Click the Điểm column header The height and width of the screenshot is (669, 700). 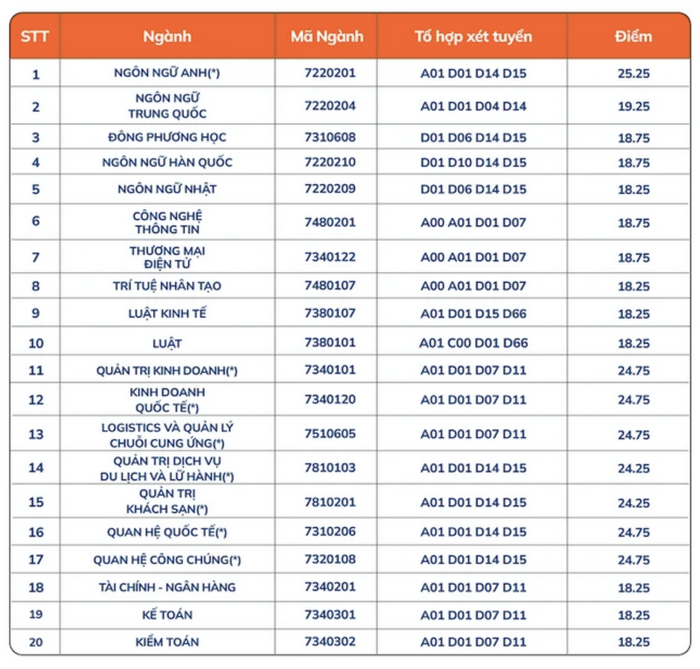(633, 37)
